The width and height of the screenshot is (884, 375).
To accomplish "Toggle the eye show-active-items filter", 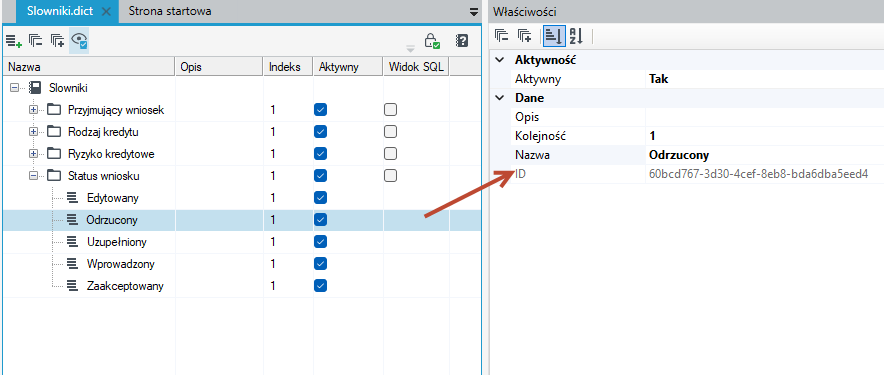I will point(79,40).
